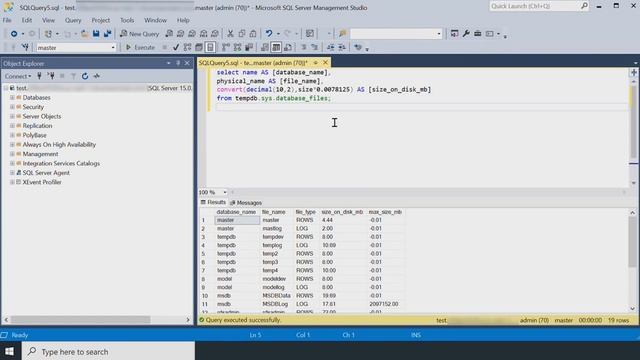Click the navigate Back circle icon
This screenshot has height=360, width=640.
point(13,34)
